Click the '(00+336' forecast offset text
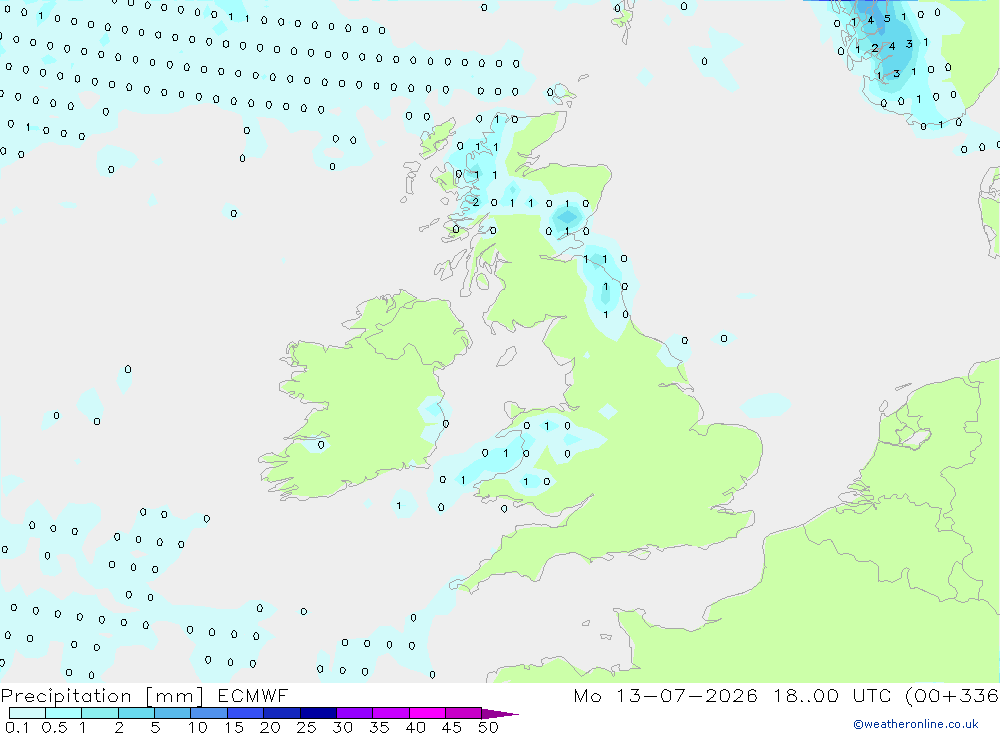 coord(952,696)
